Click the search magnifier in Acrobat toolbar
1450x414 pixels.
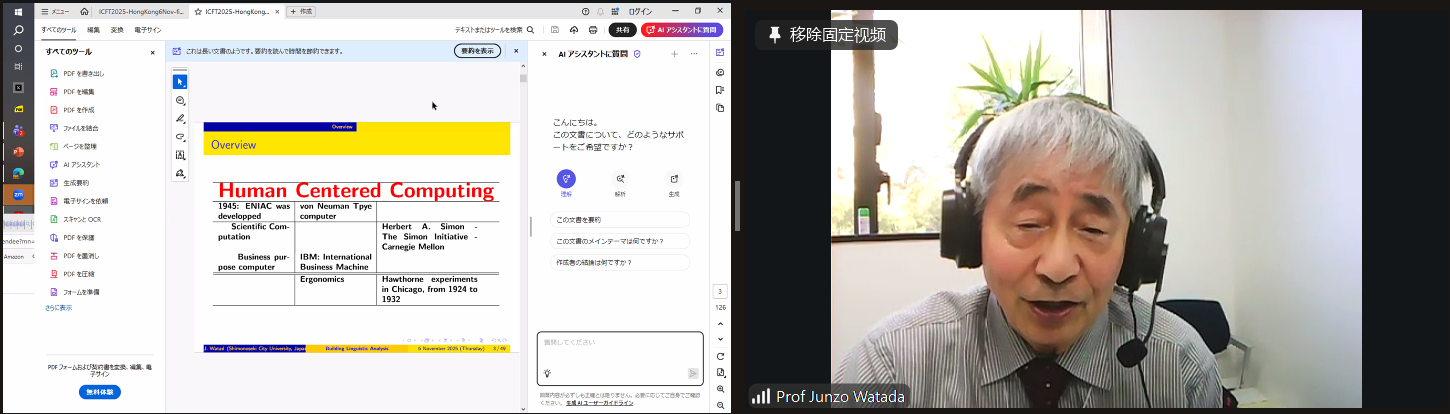click(530, 30)
